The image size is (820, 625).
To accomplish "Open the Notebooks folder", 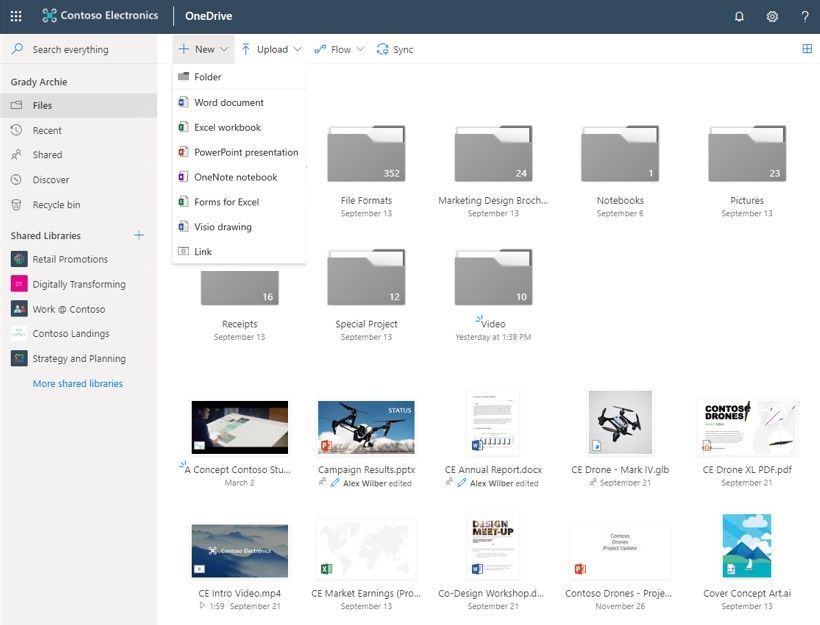I will [x=620, y=154].
